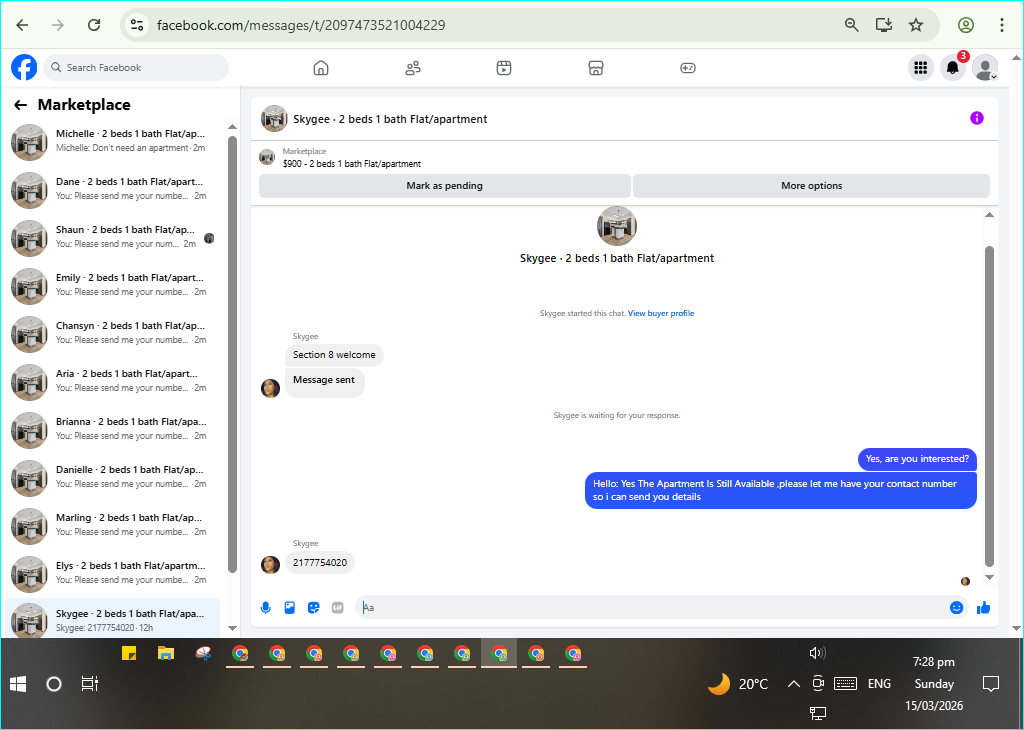
Task: Open the Marketplace storefront tab icon
Action: (596, 68)
